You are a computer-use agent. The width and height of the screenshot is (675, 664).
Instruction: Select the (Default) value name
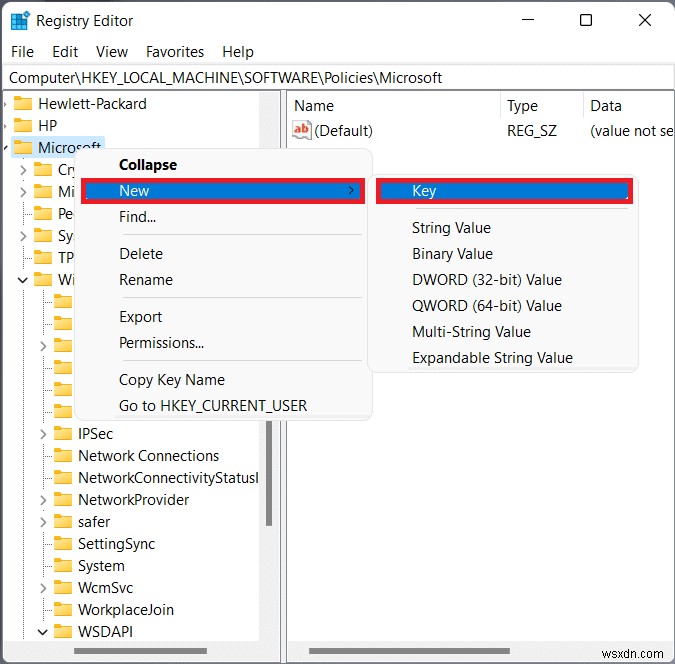pos(343,130)
